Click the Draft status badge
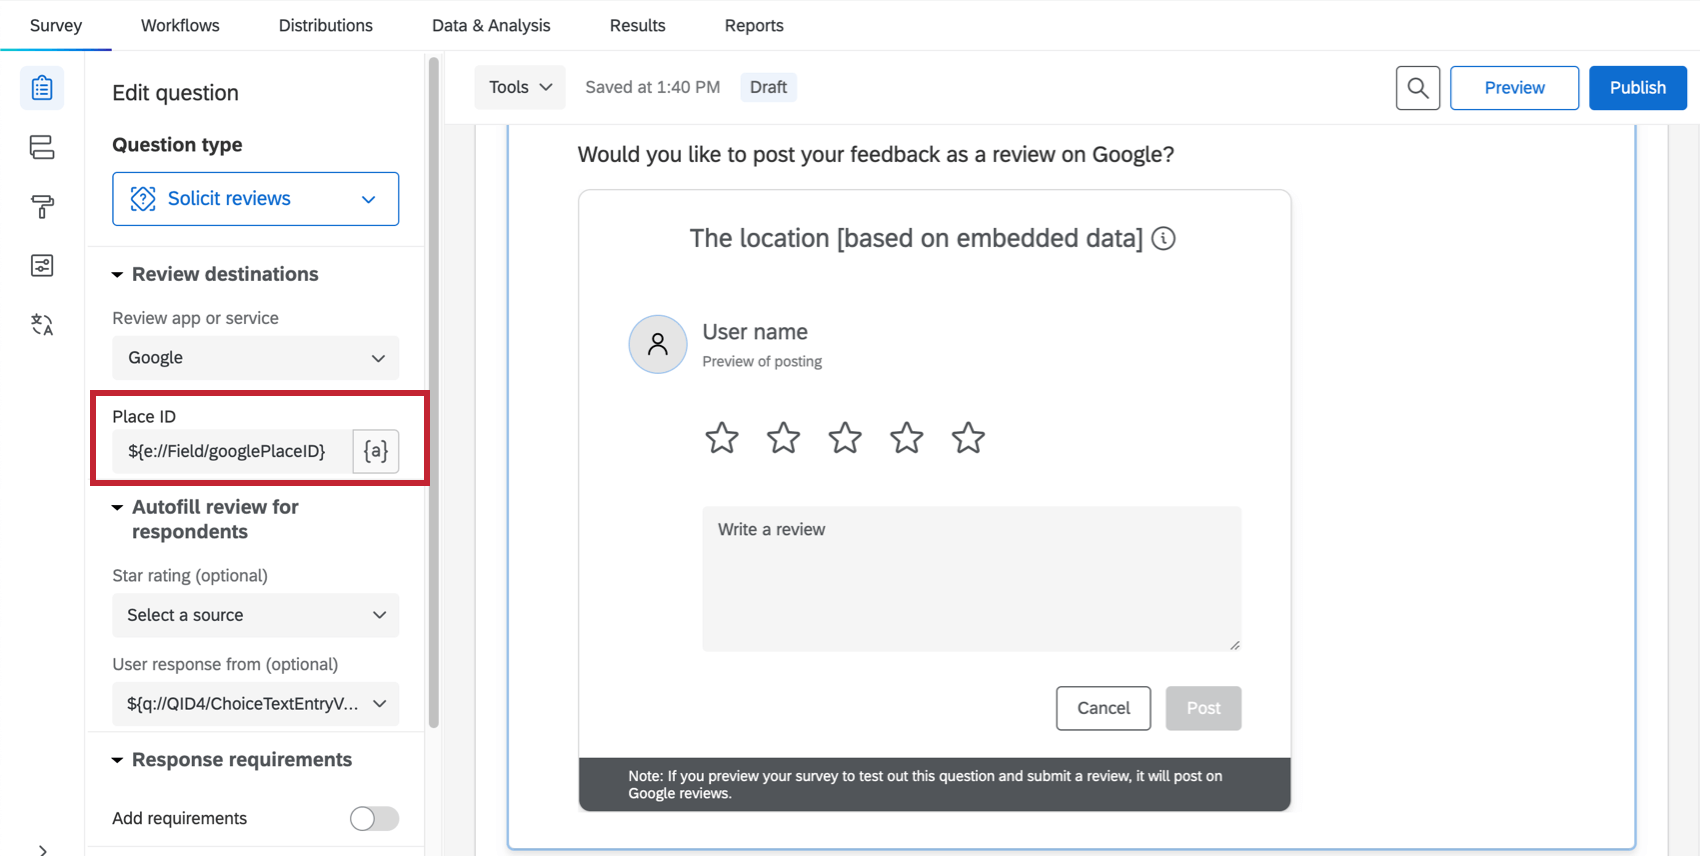 768,87
